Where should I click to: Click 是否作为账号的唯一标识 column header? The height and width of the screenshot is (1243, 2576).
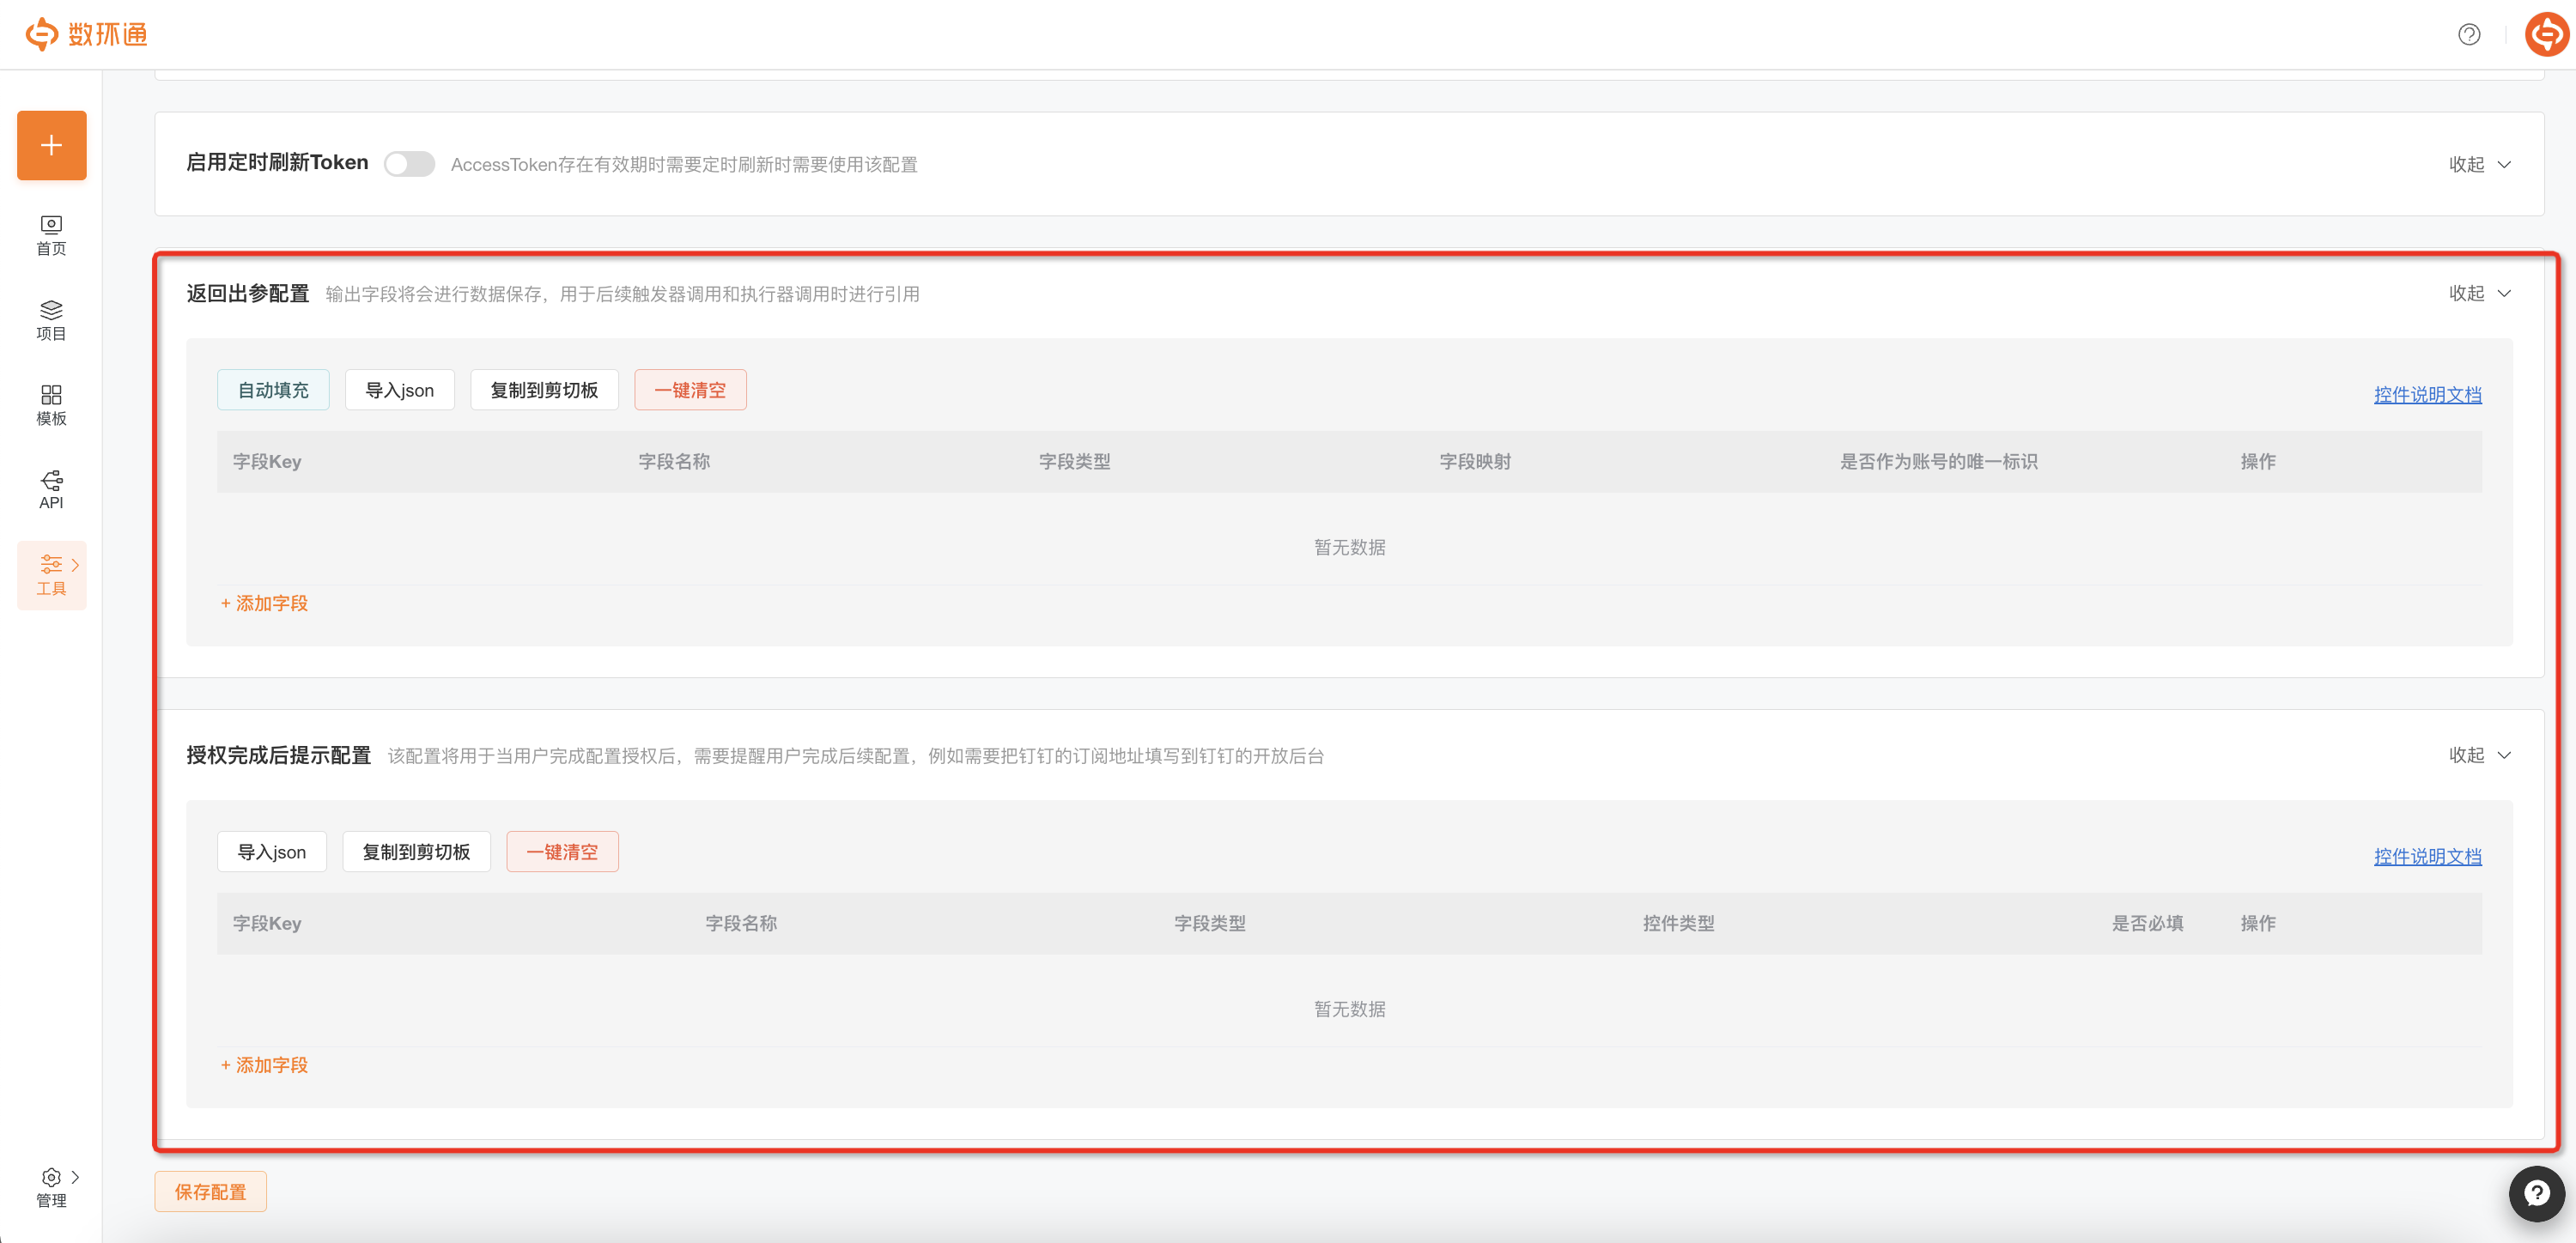coord(1938,462)
